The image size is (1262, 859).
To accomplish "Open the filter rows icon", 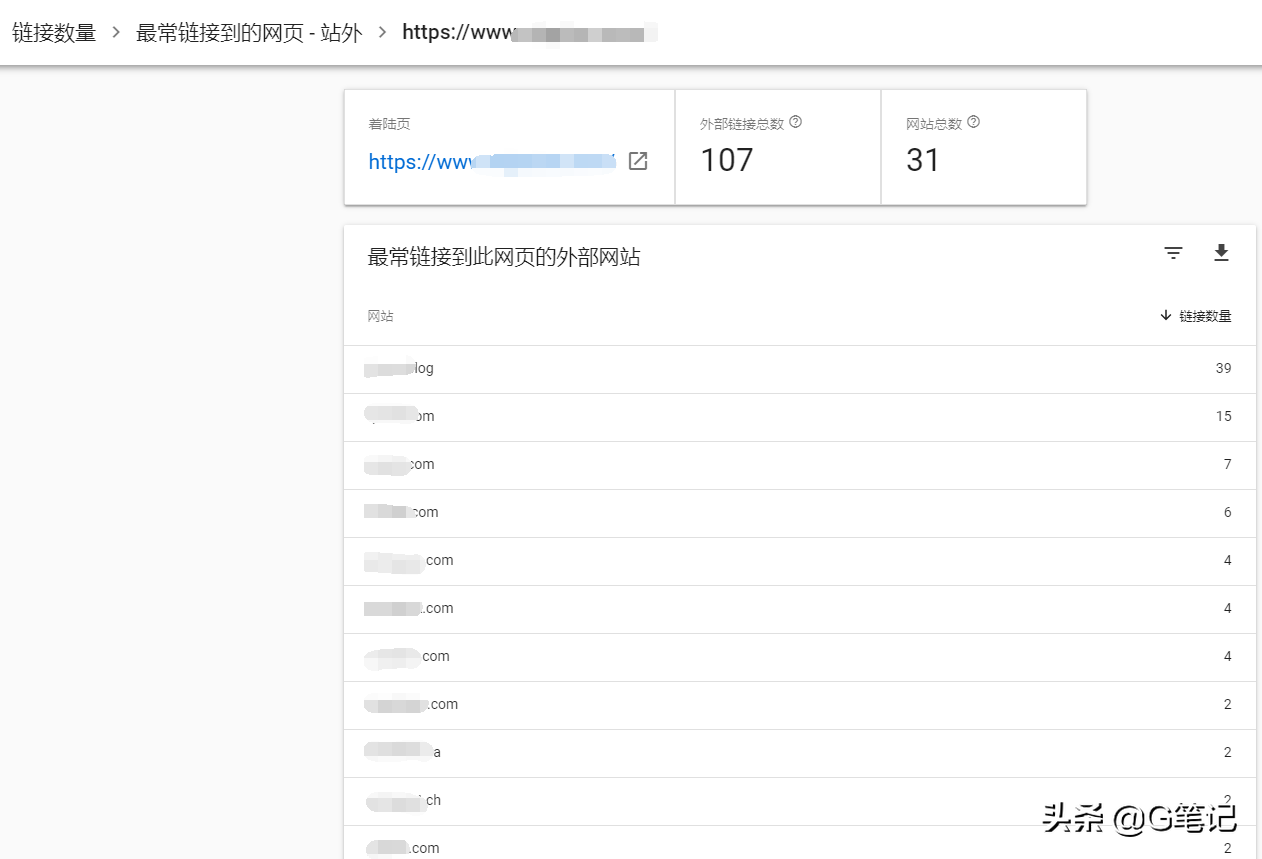I will coord(1173,254).
